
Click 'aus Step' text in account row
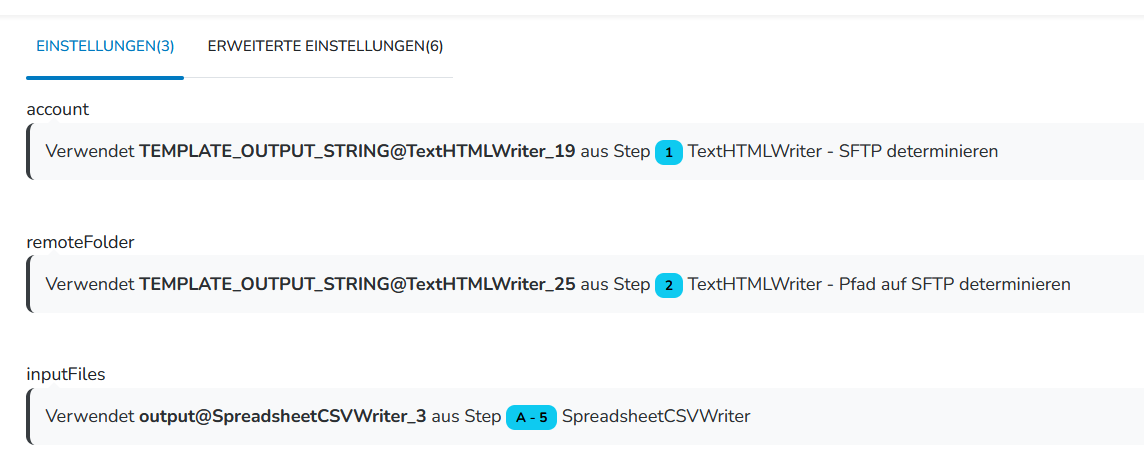(615, 152)
